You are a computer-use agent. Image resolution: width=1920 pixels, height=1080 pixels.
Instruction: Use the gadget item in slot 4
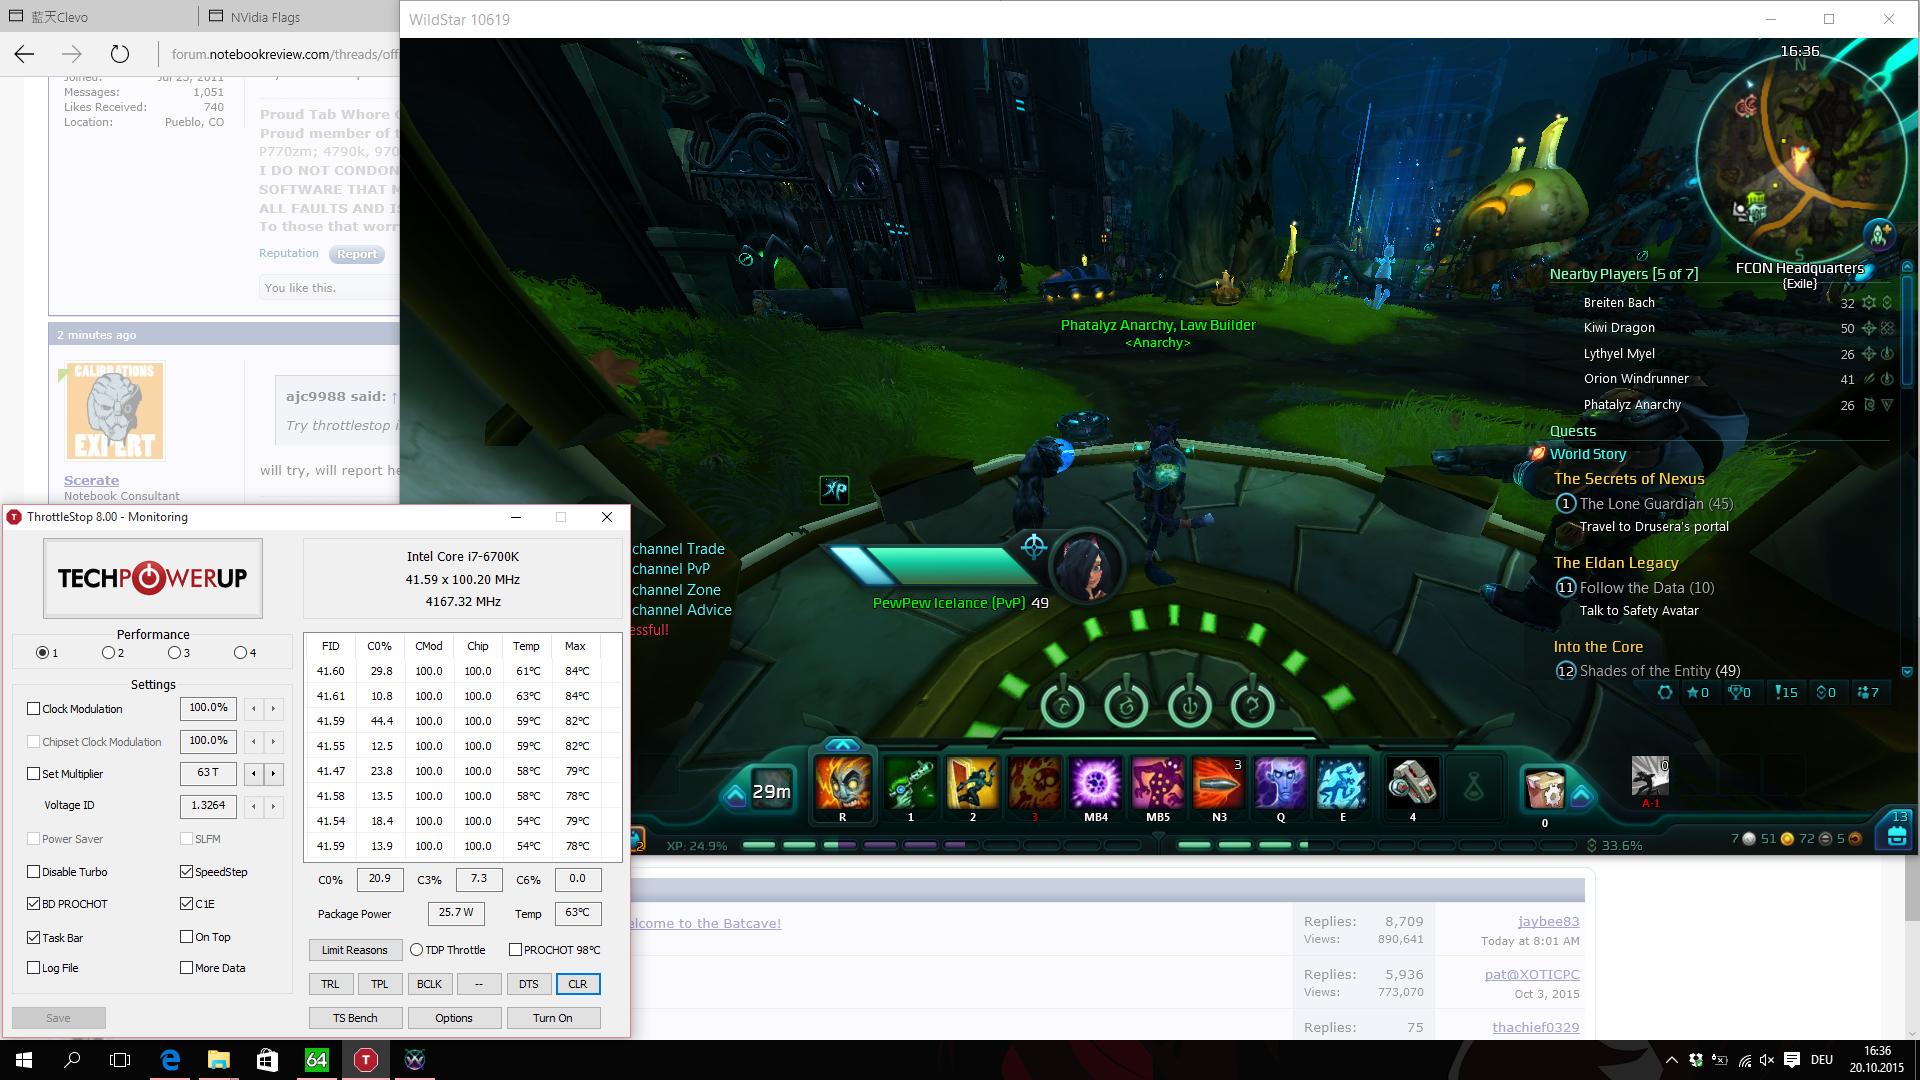click(x=1412, y=782)
